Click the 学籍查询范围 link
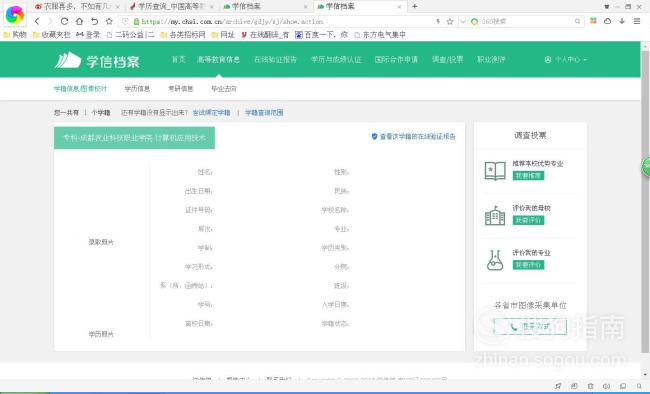This screenshot has height=394, width=650. (264, 112)
